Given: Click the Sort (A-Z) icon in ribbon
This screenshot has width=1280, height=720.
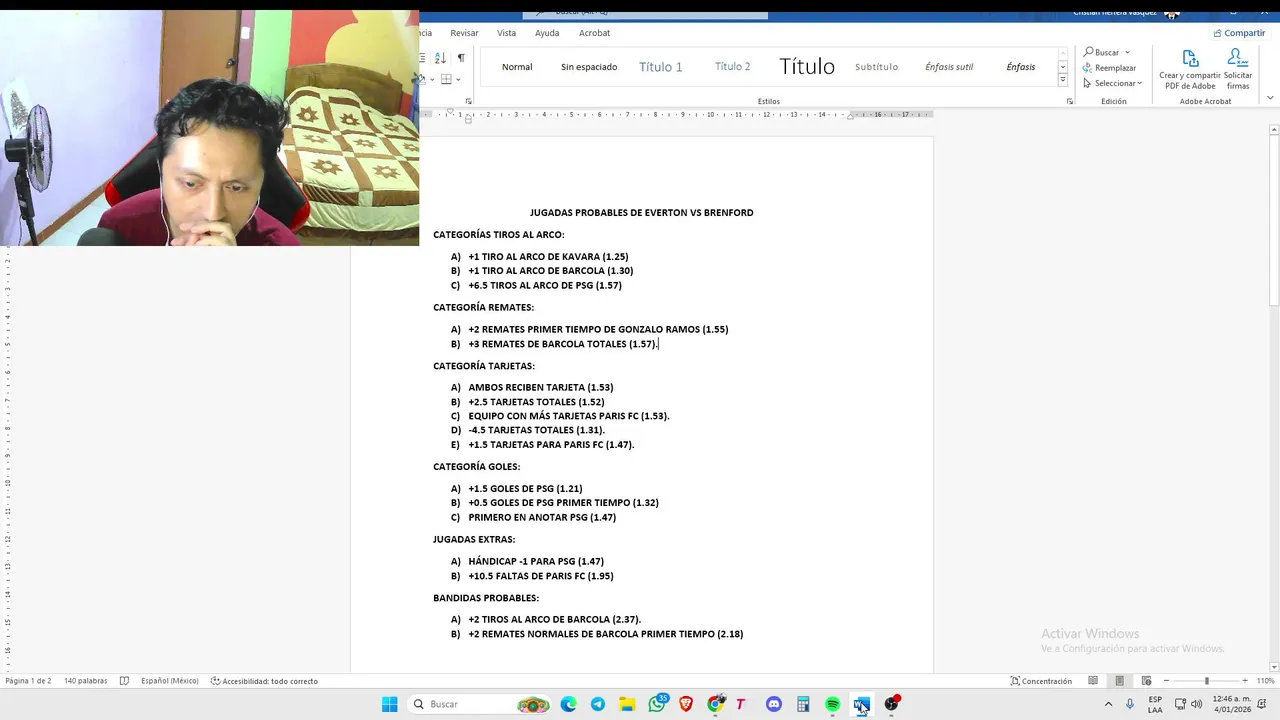Looking at the screenshot, I should [x=440, y=58].
